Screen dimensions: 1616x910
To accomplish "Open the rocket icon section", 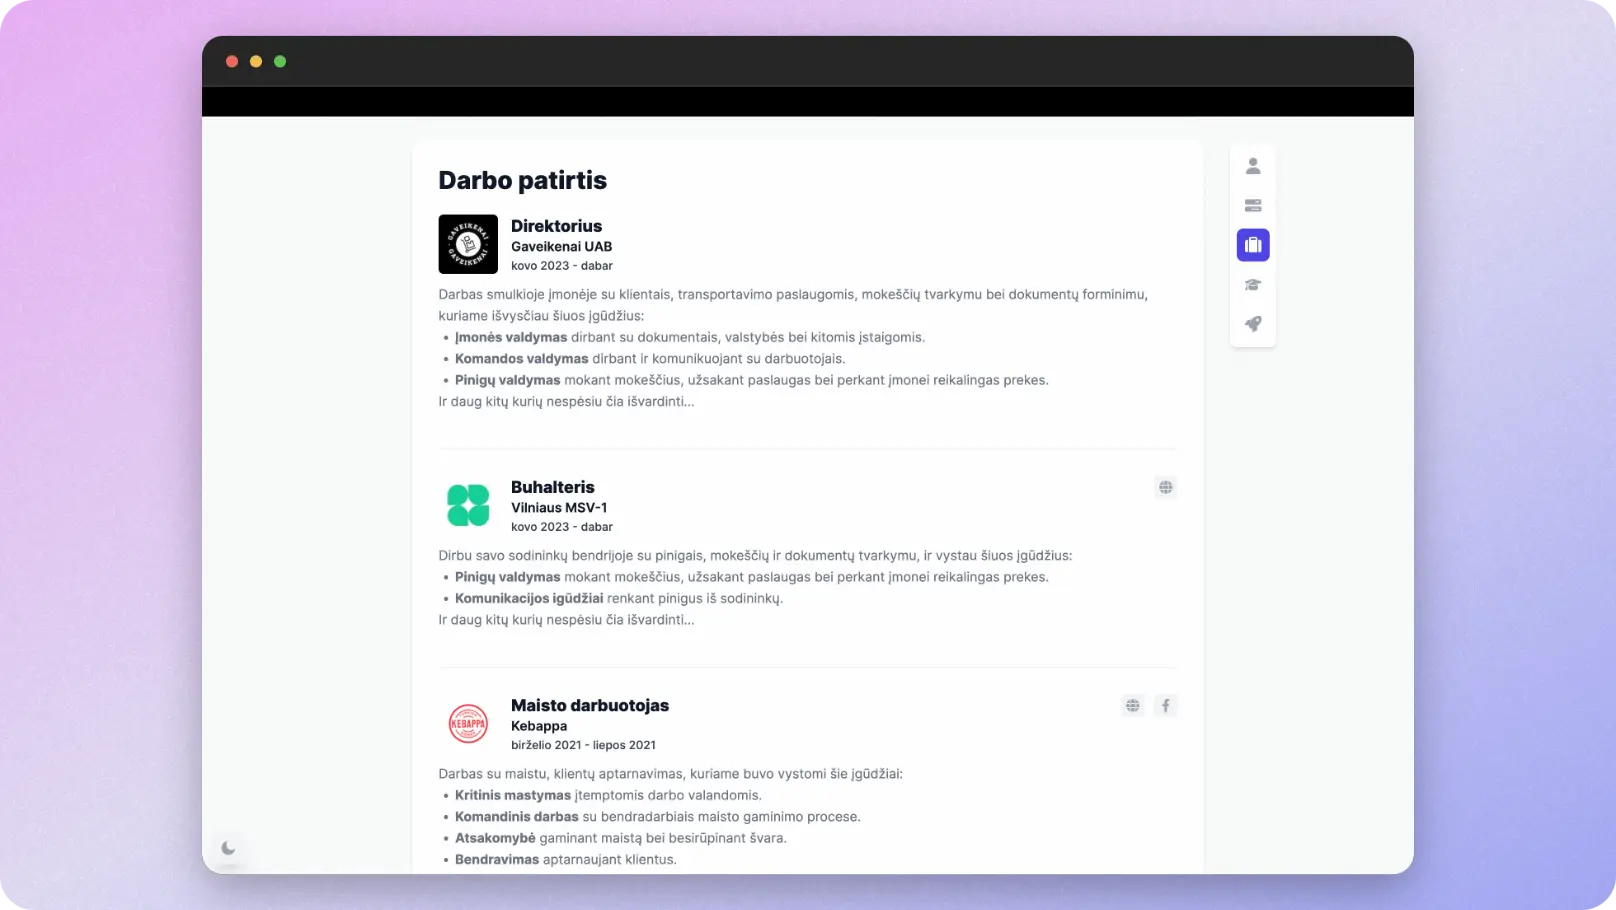I will [1253, 324].
